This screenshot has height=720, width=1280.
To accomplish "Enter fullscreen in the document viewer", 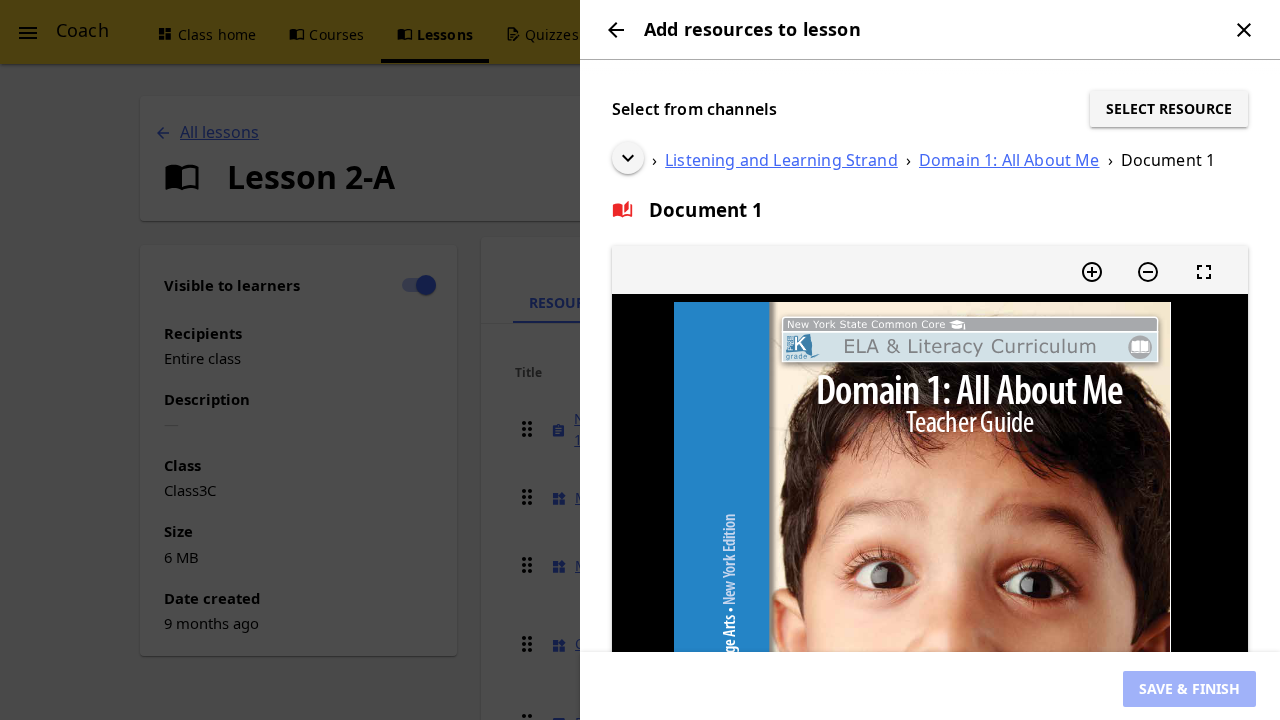I will coord(1204,272).
